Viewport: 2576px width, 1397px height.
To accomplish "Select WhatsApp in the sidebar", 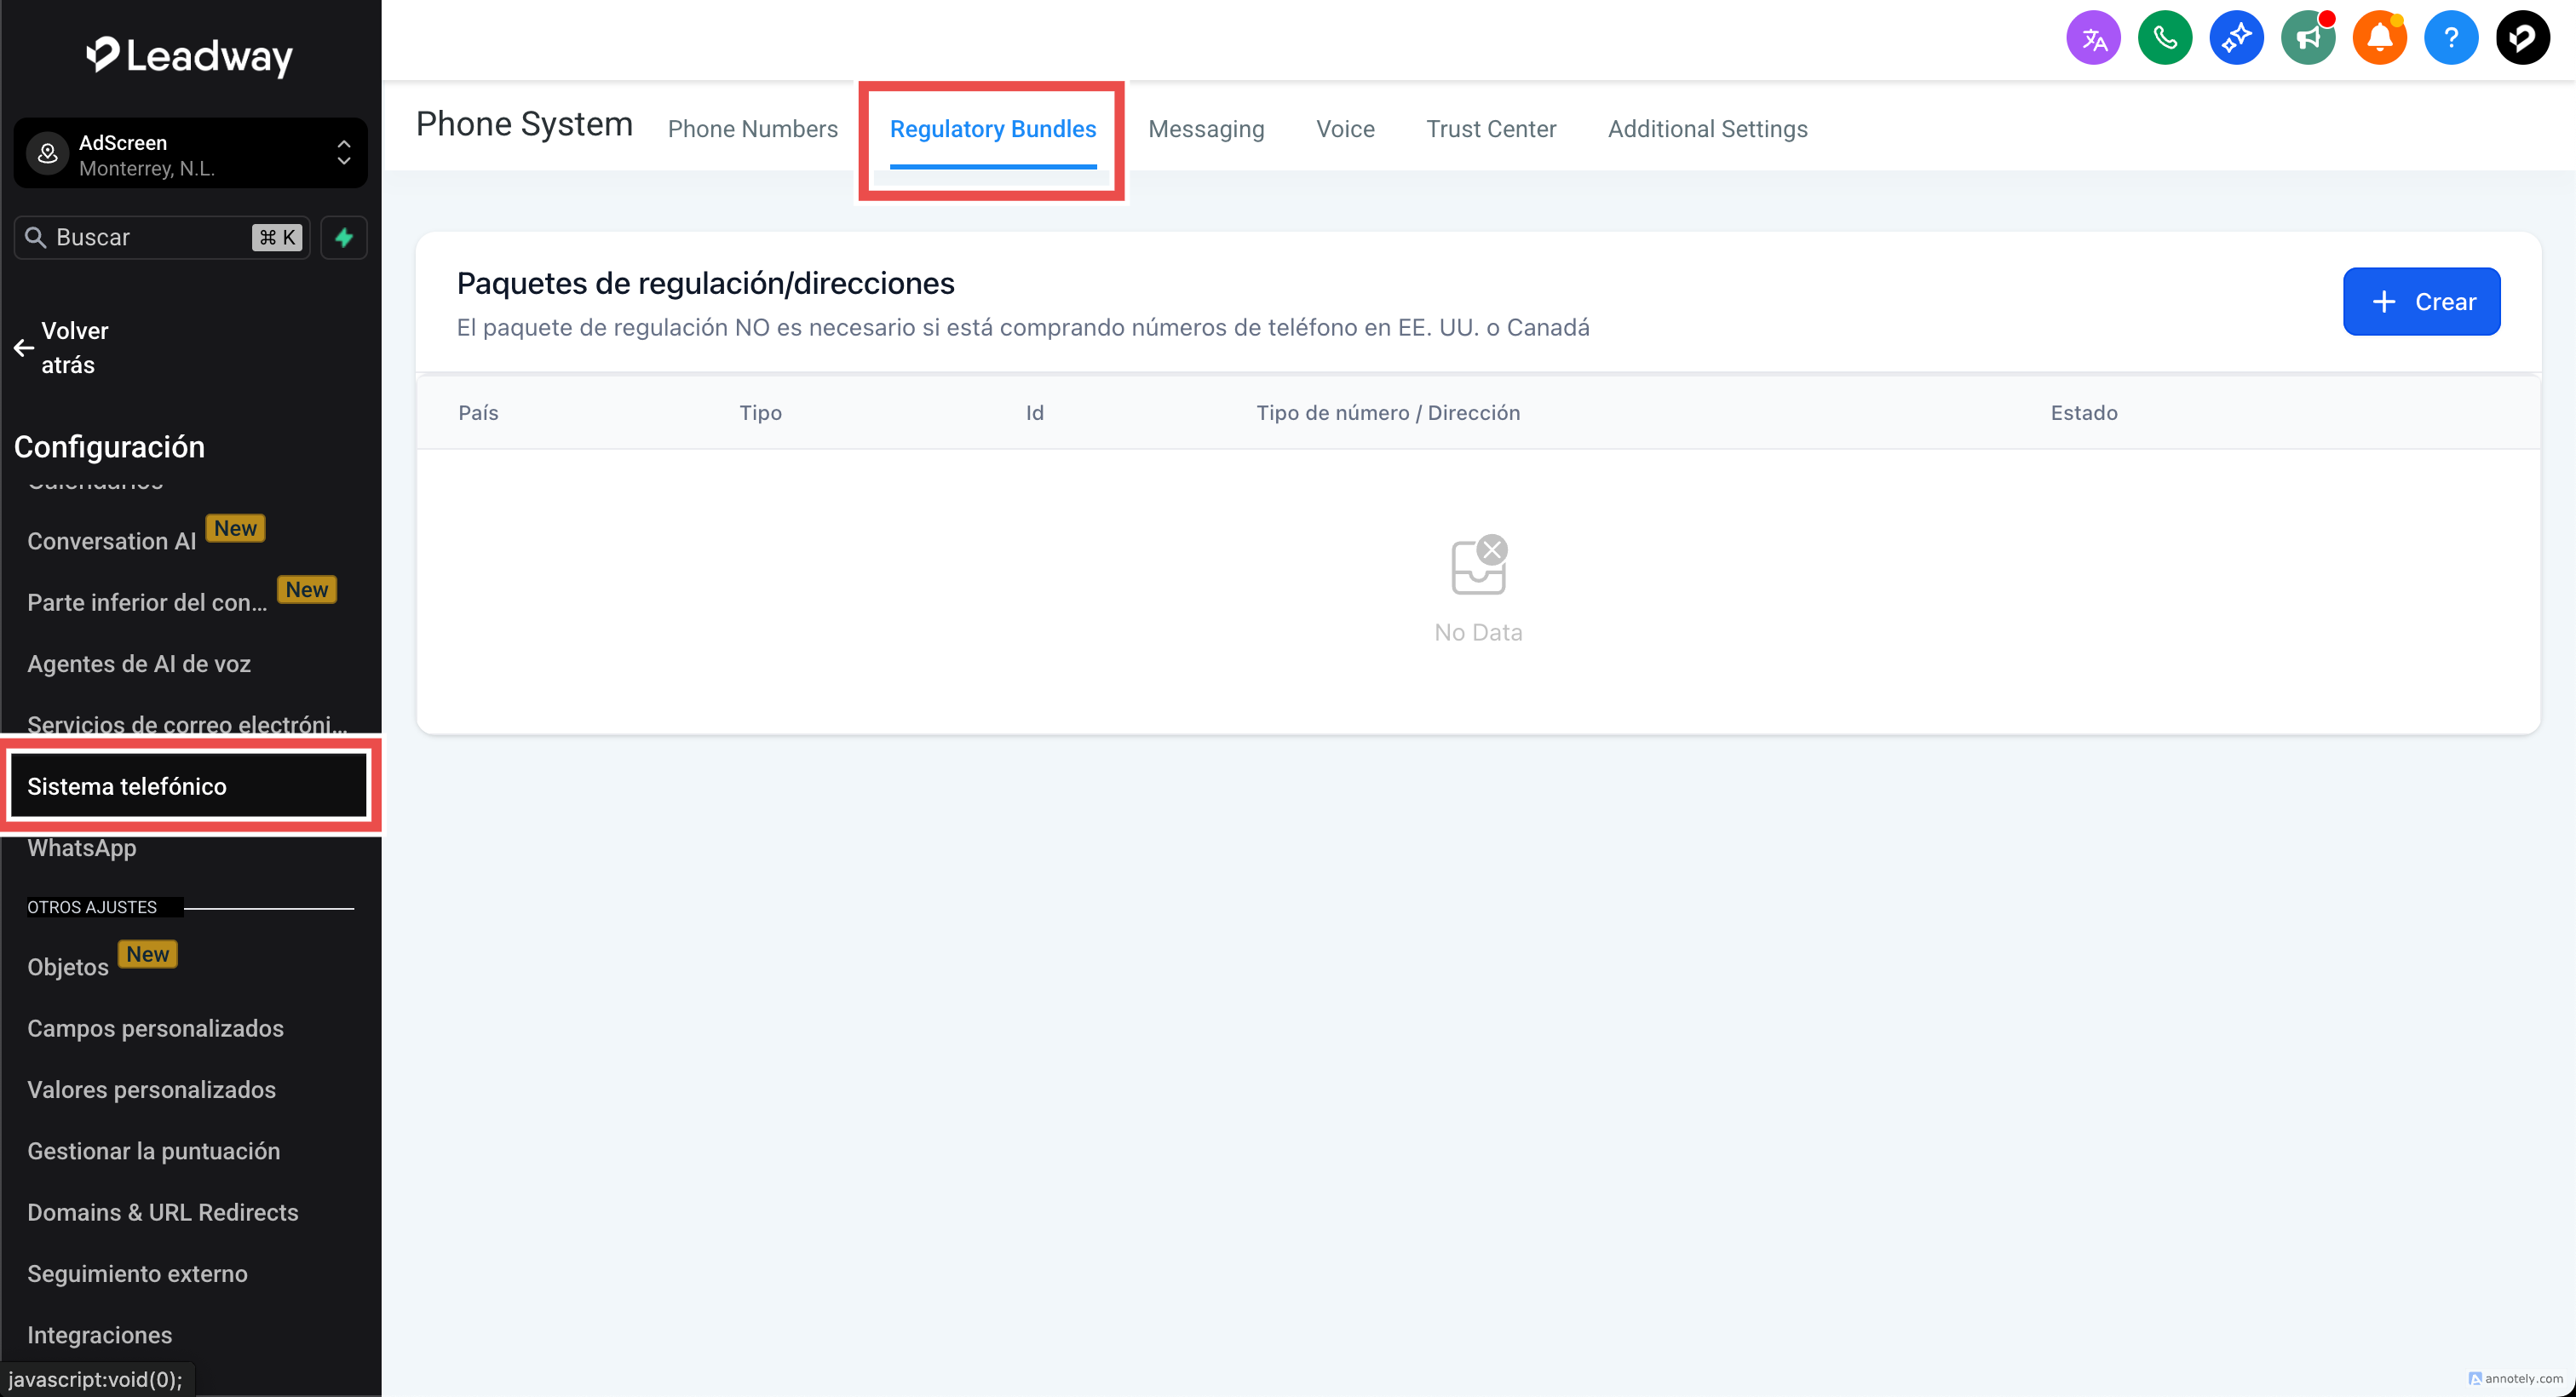I will 82,848.
